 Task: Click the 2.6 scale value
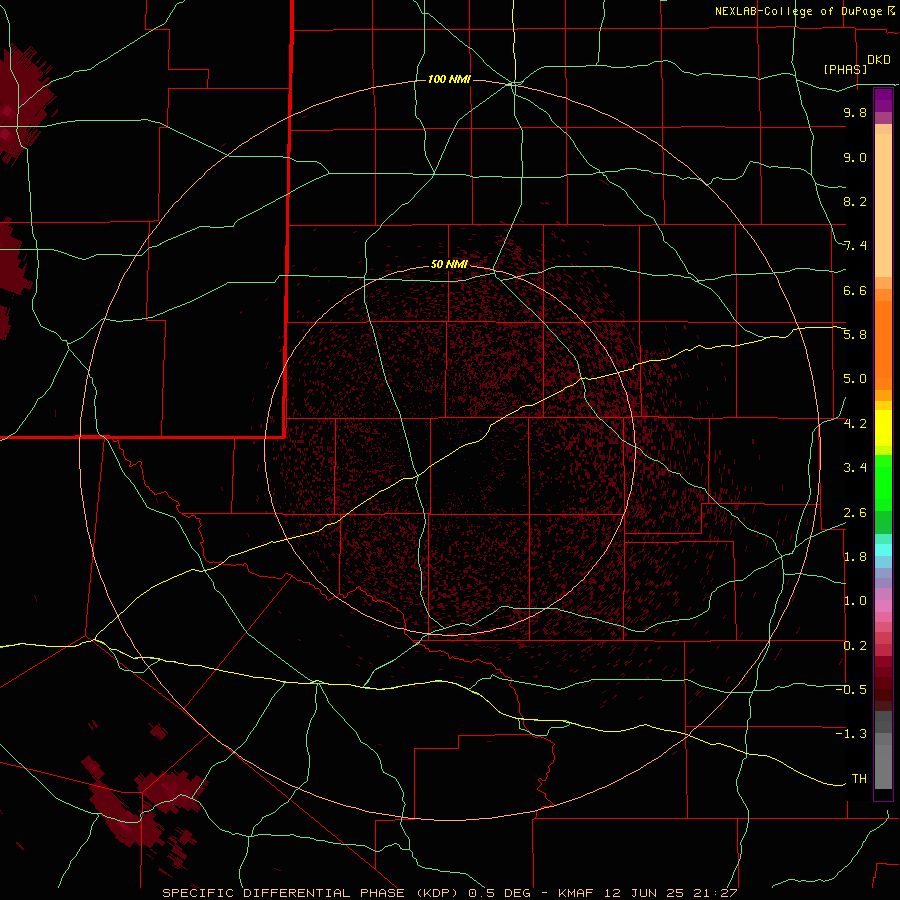coord(855,513)
